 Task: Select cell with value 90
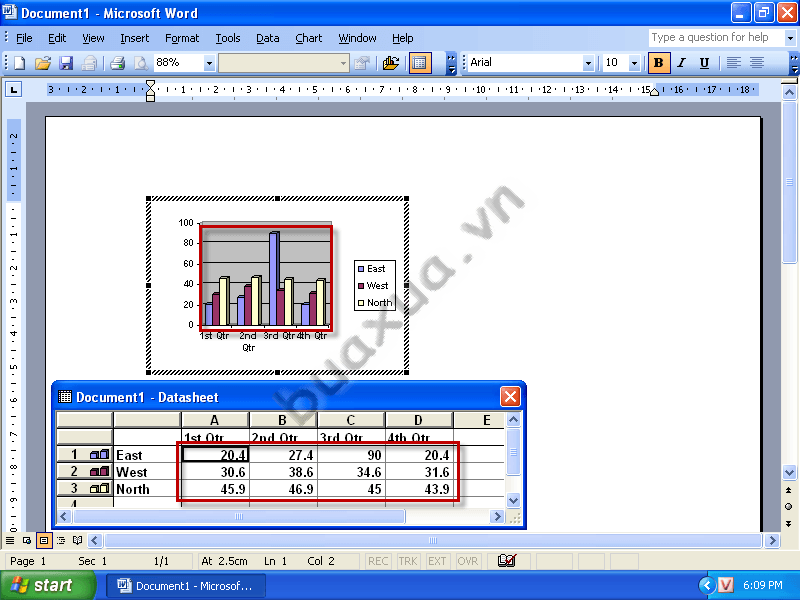point(351,455)
